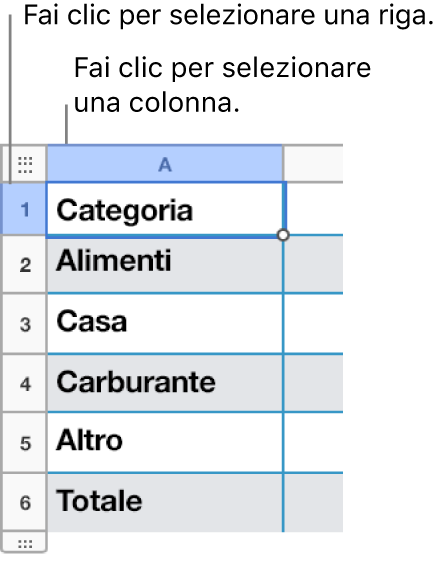Click the Totale cell
Screen dimensions: 444x569
pos(165,503)
